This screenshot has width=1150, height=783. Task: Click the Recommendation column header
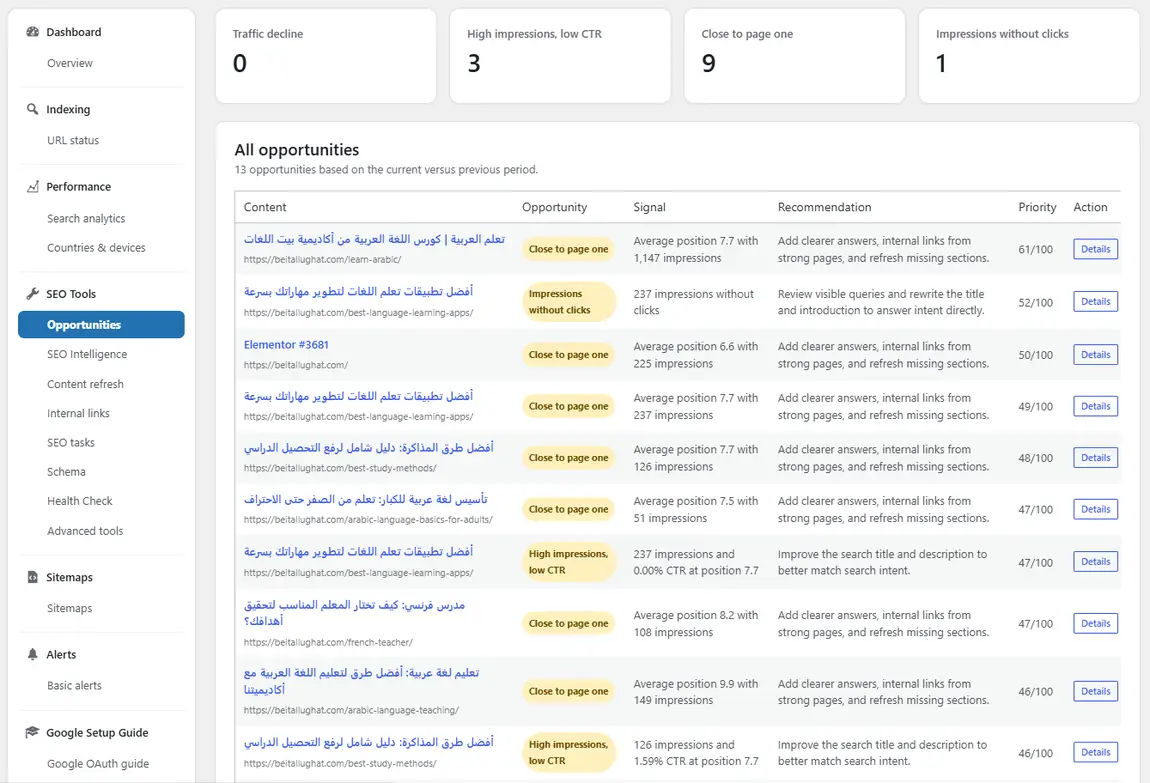click(824, 207)
